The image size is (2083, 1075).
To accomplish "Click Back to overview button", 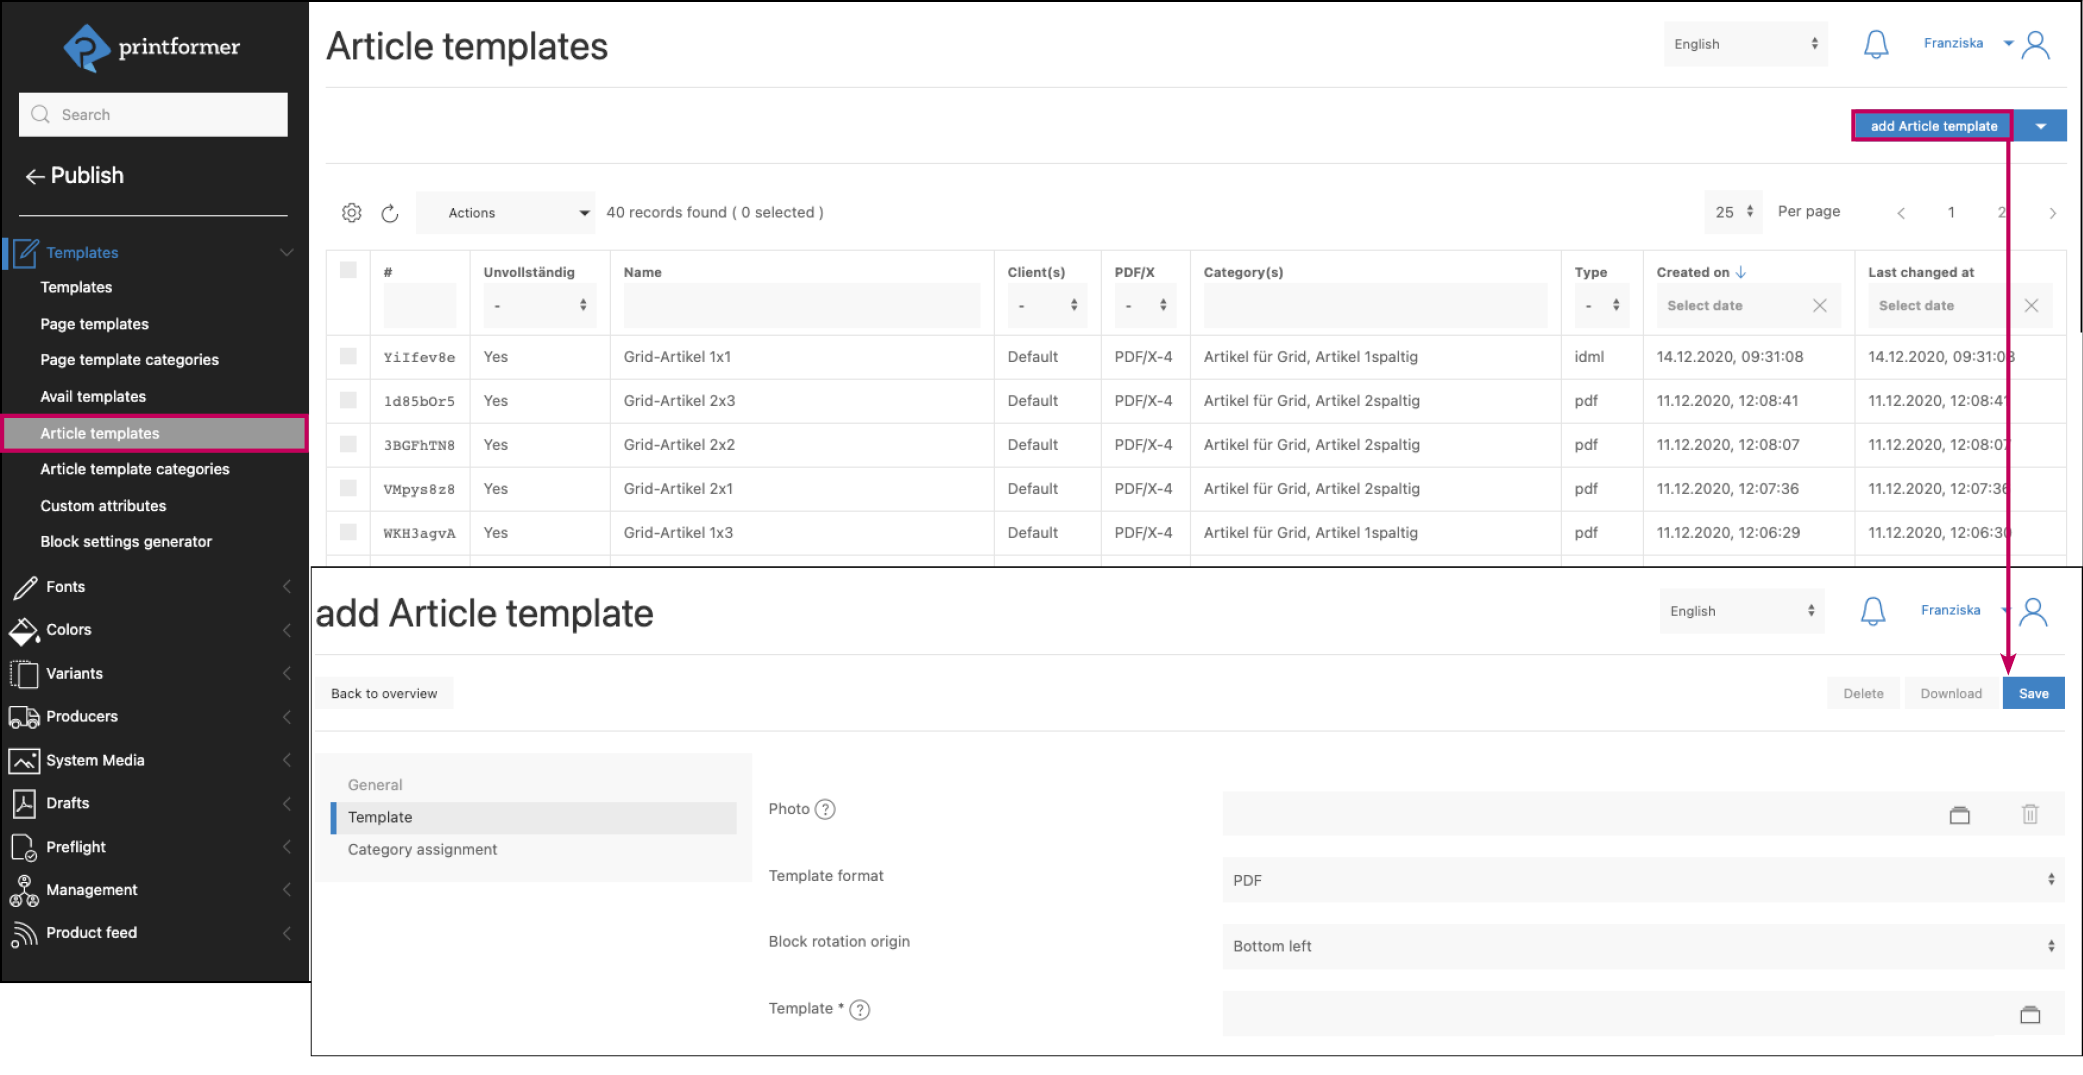I will [384, 693].
